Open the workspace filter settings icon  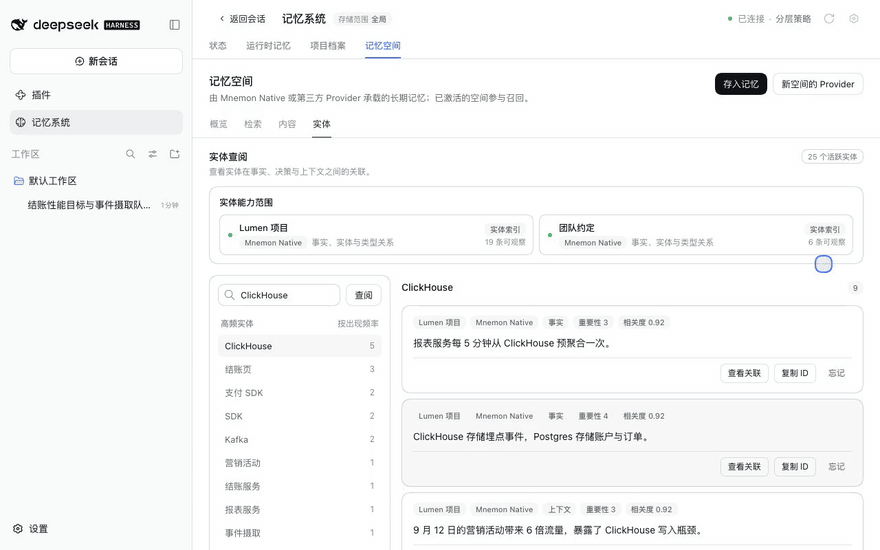click(153, 154)
